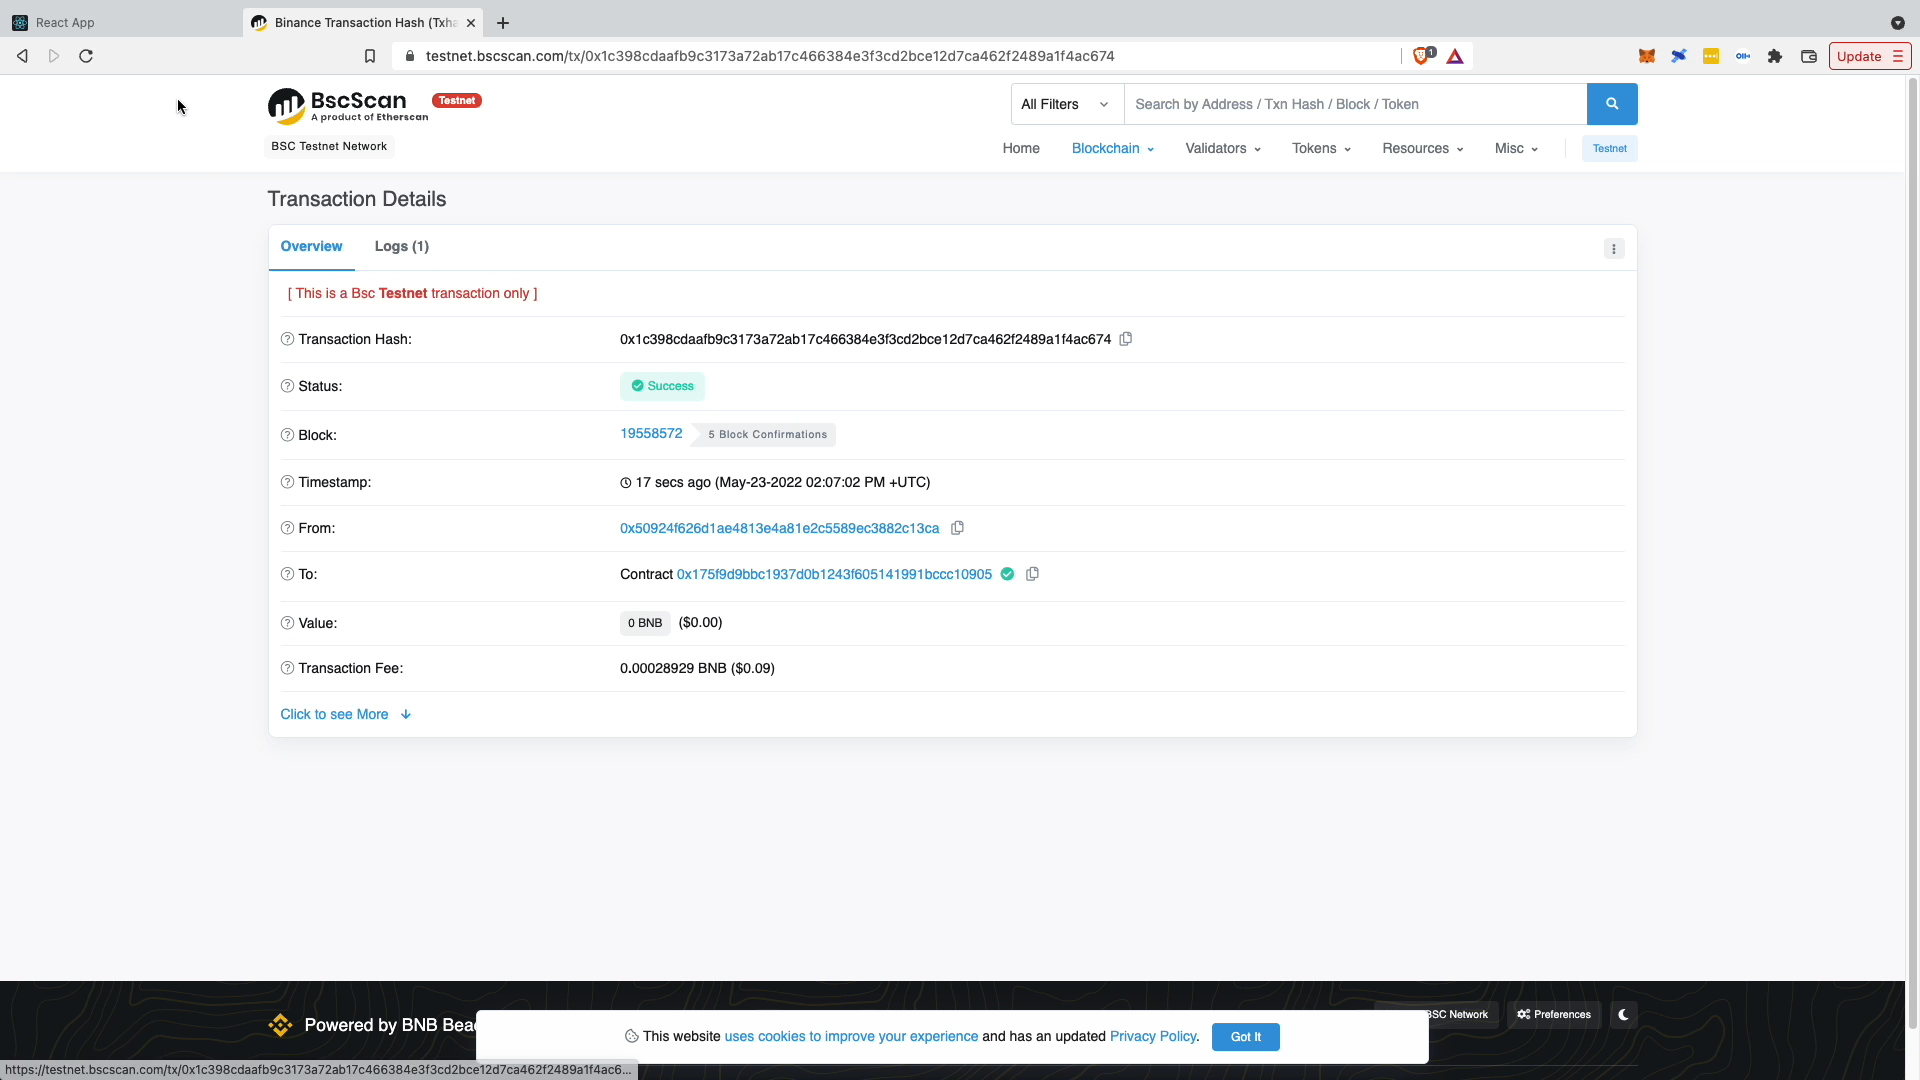The width and height of the screenshot is (1920, 1080).
Task: Open help icon beside Transaction Fee
Action: 287,668
